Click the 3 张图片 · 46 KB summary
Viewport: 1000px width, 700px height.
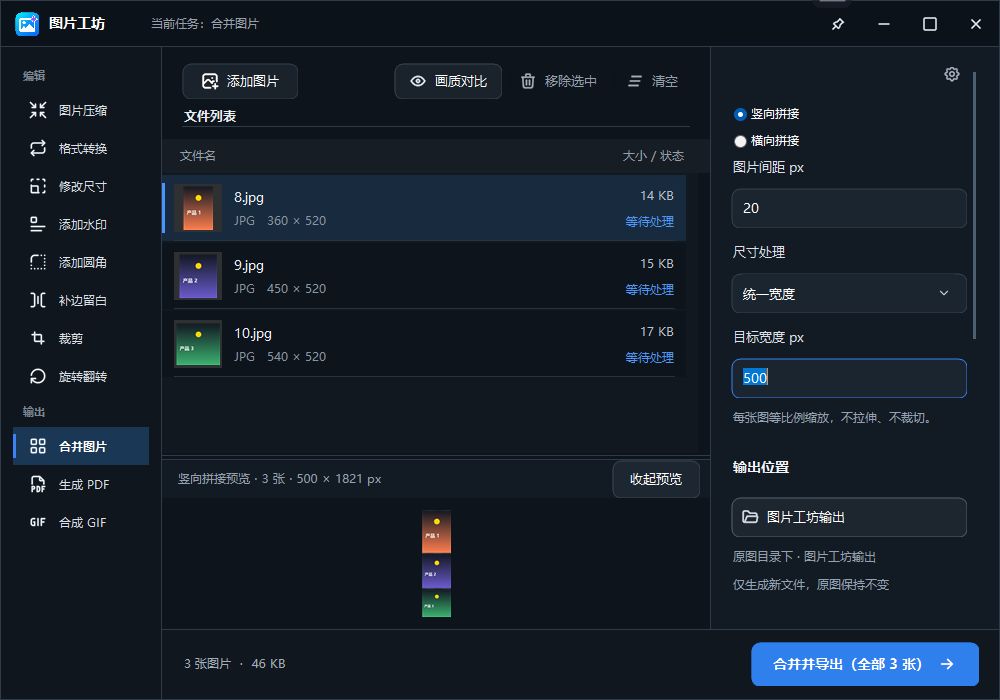tap(235, 664)
